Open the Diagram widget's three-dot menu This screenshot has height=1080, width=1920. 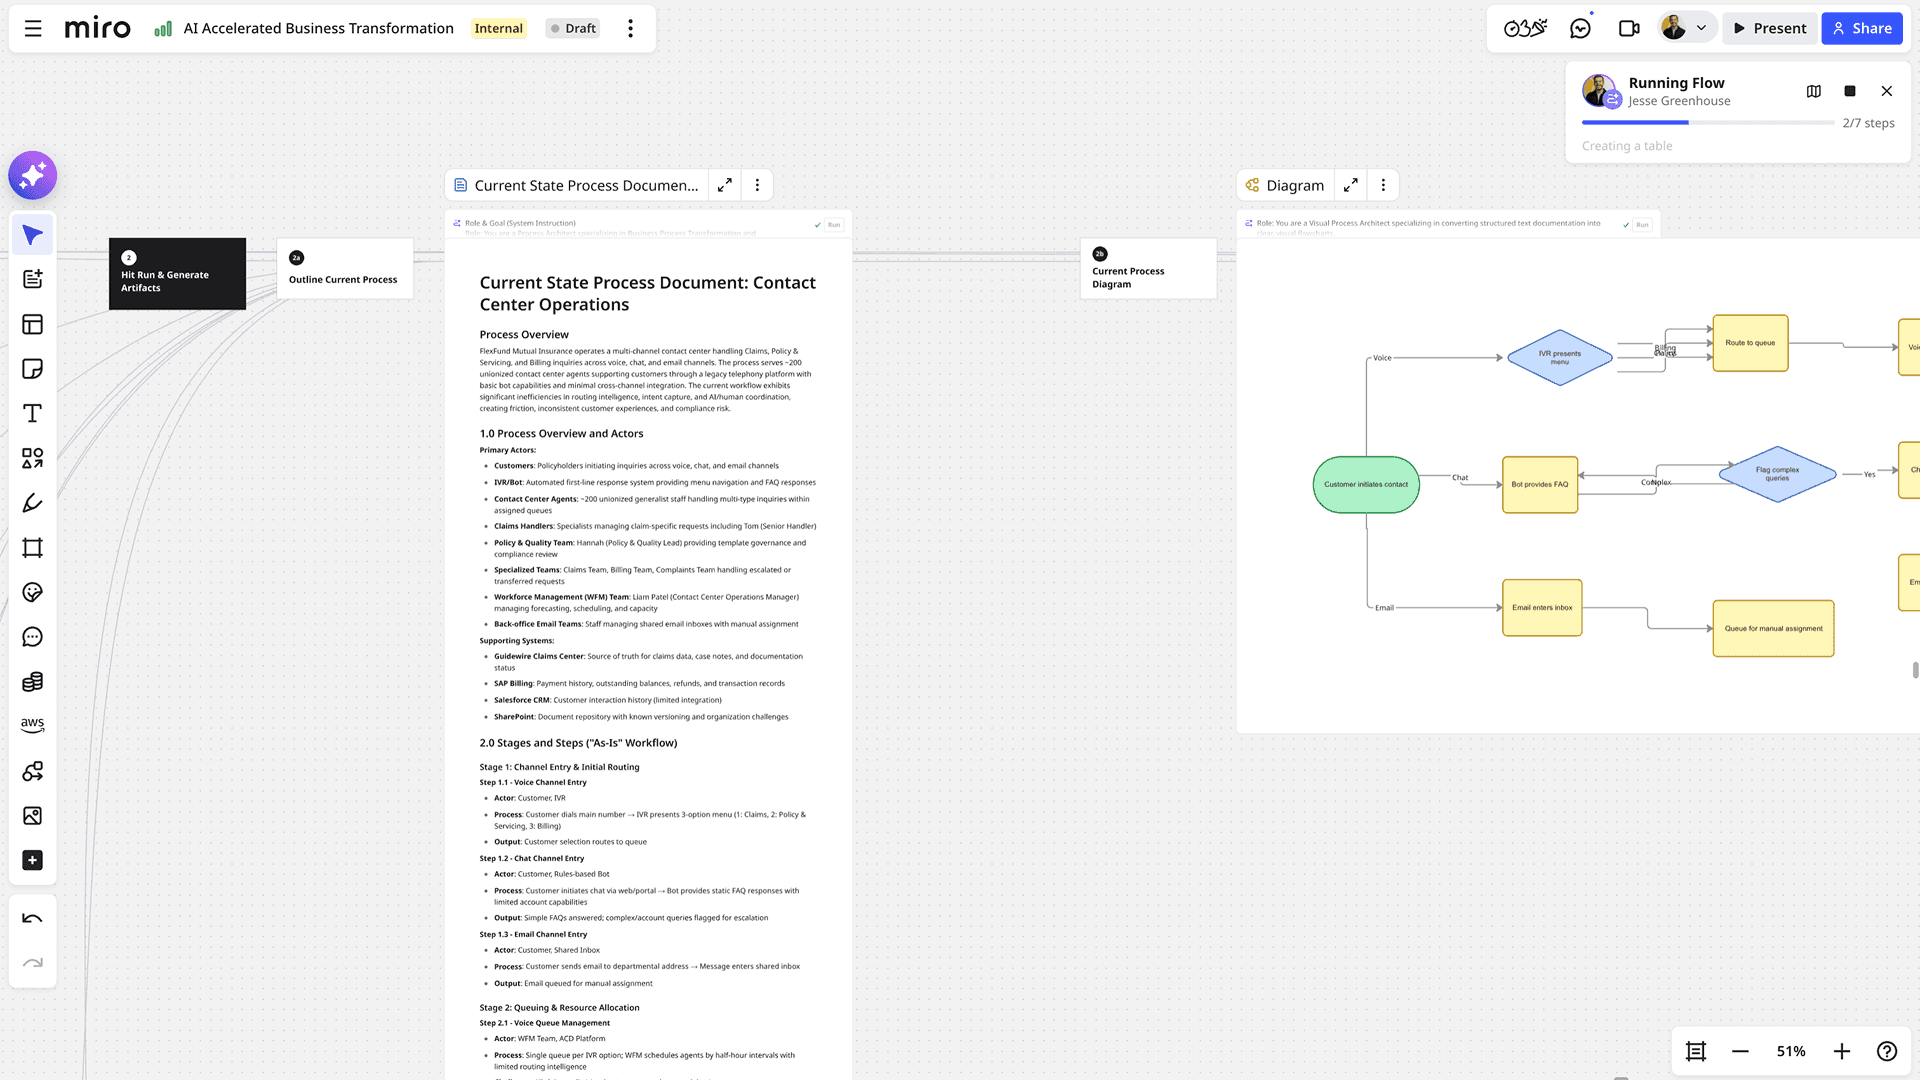(1383, 185)
